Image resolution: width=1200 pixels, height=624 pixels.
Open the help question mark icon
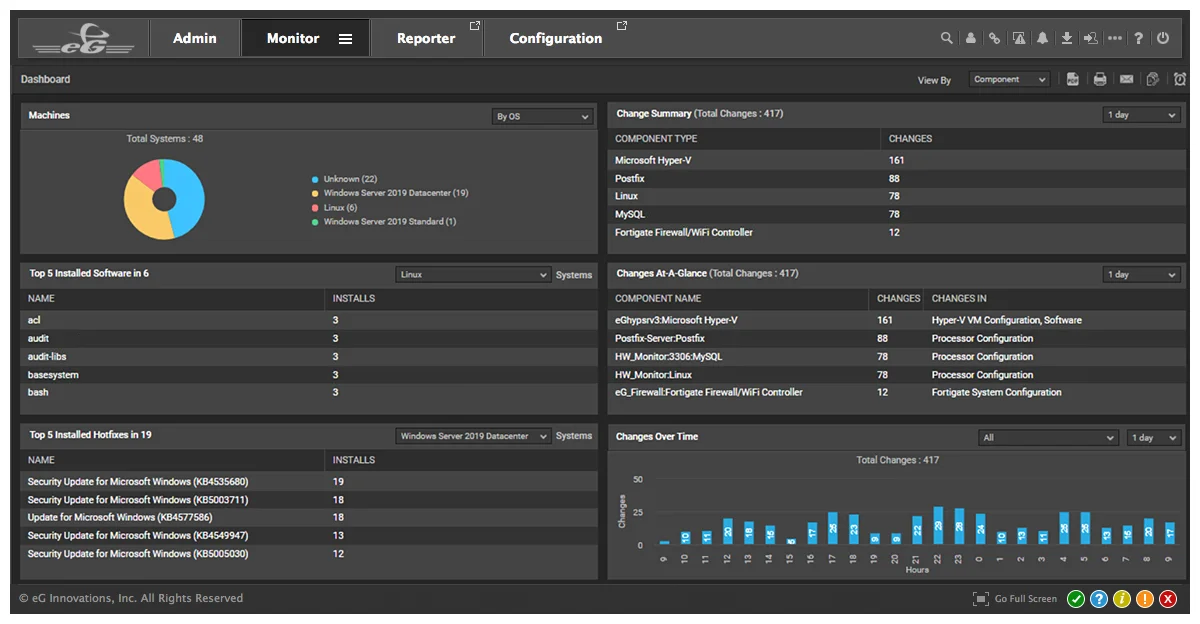pos(1138,38)
